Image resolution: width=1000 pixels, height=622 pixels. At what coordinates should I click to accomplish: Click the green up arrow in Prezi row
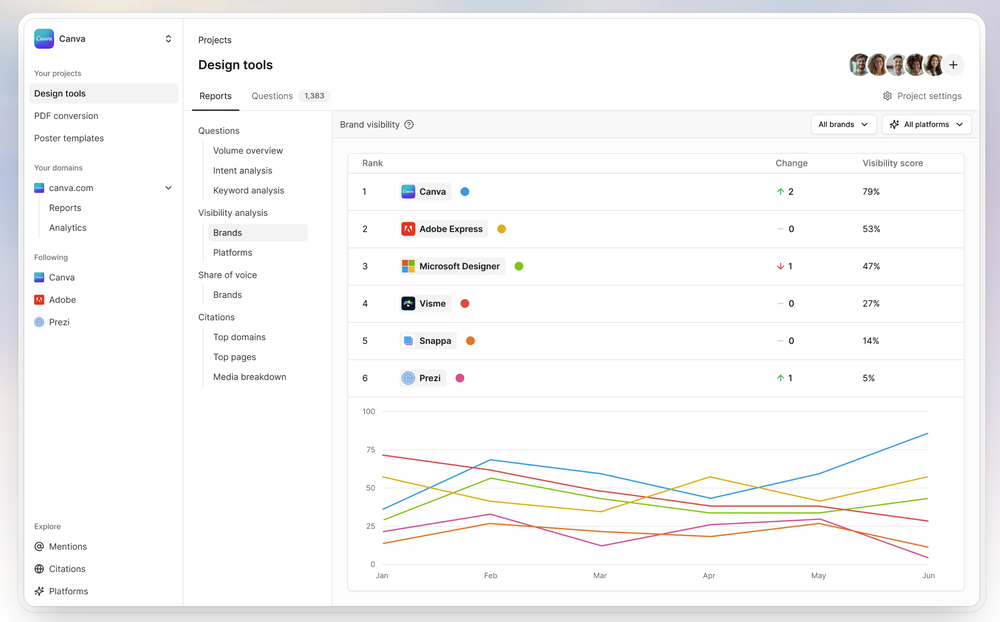(780, 378)
